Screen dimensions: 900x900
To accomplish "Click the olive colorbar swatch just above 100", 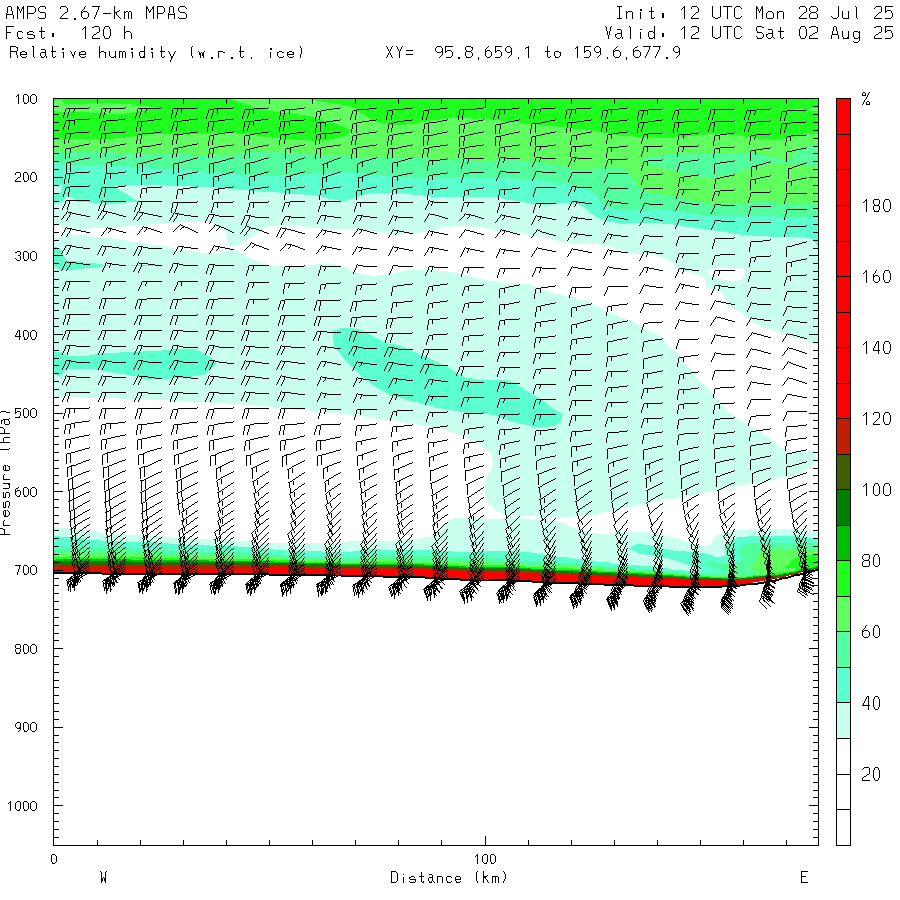I will tap(843, 472).
